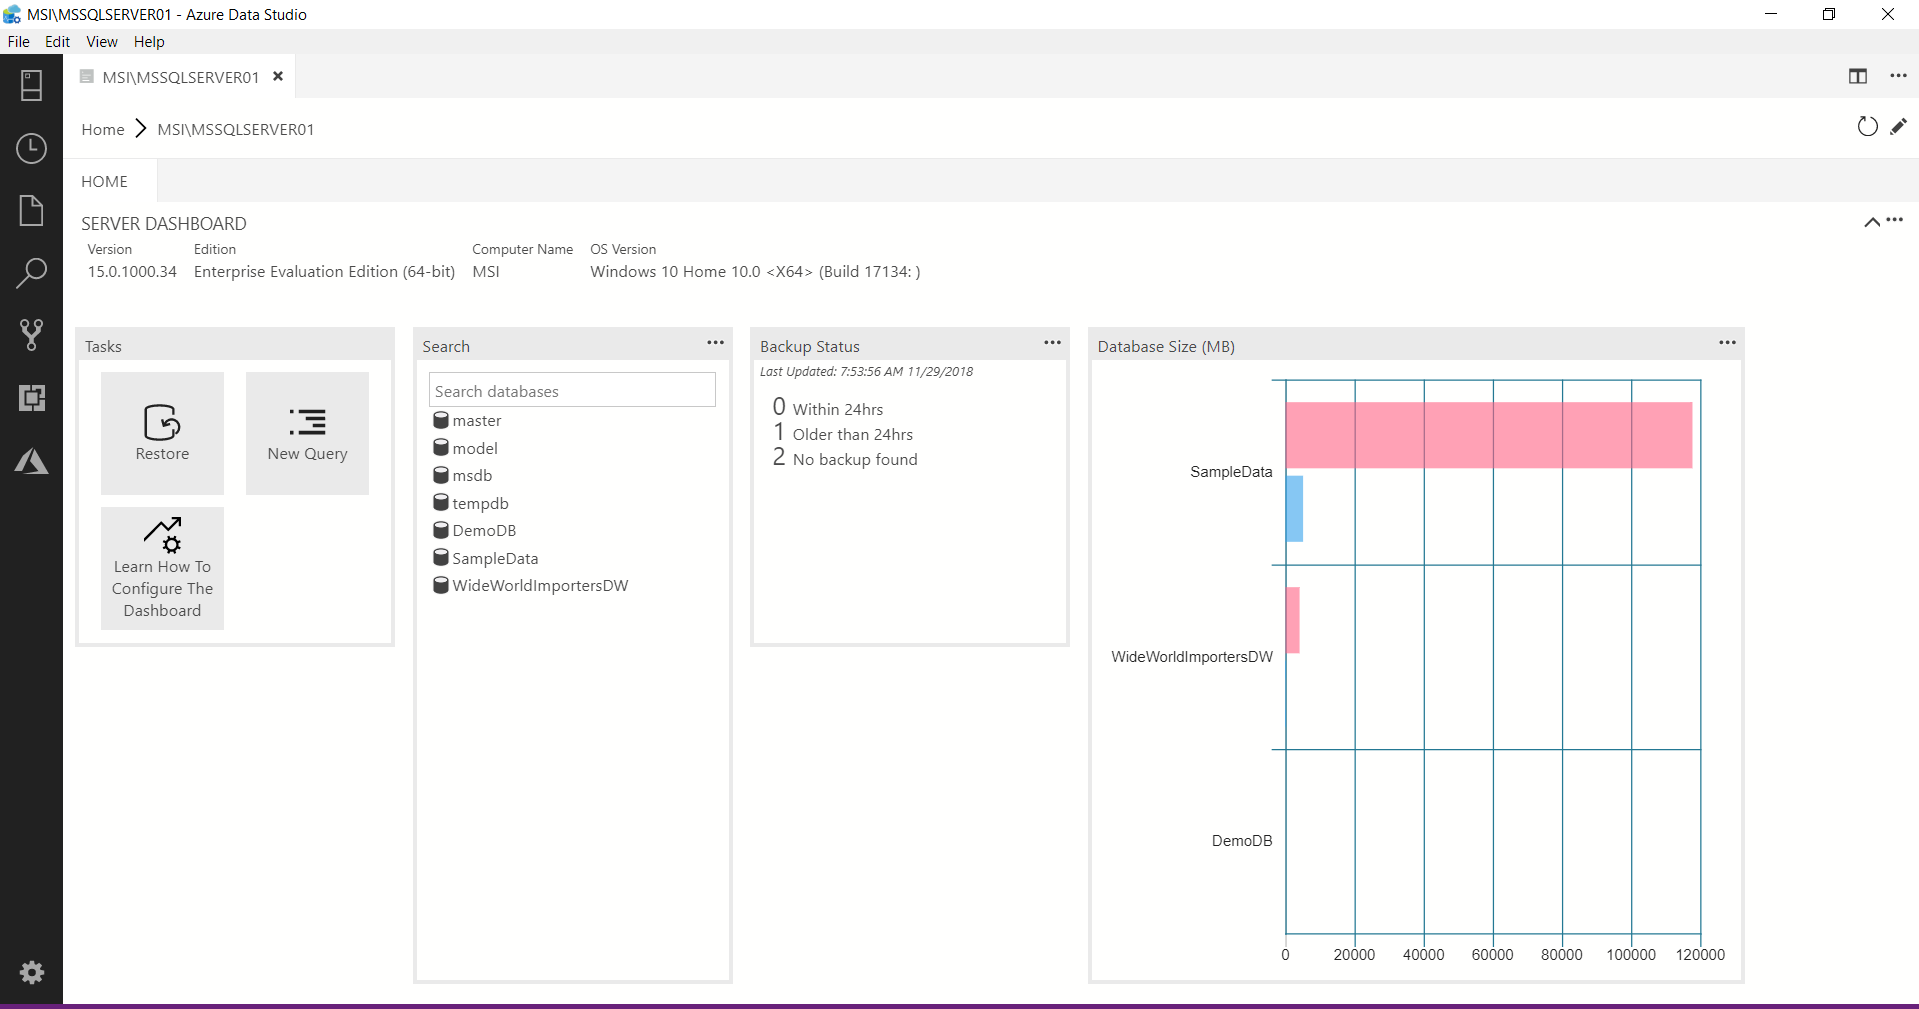Open the Servers view in activity bar
Screen dimensions: 1919x1009
click(31, 86)
